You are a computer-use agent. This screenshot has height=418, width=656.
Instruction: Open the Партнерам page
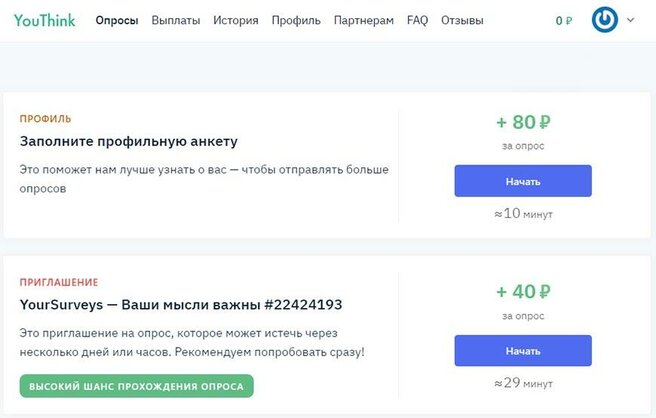pos(364,20)
